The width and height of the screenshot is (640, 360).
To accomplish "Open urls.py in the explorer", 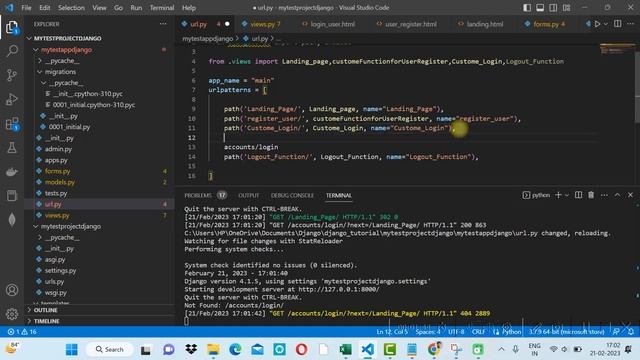I will coord(54,282).
